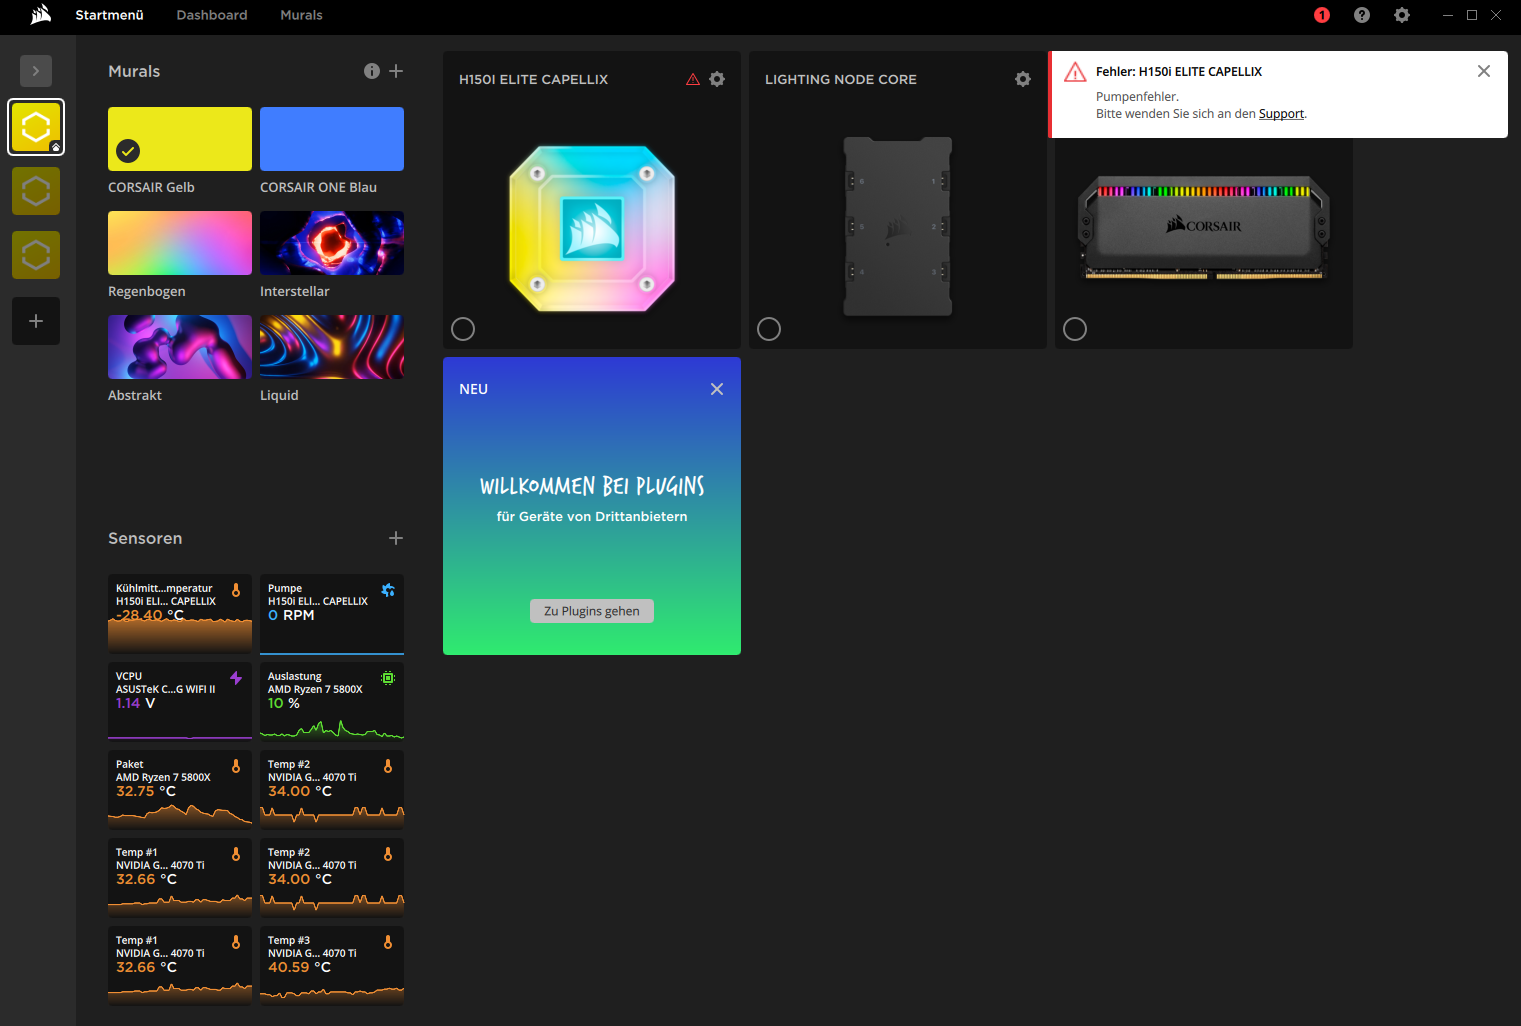Open the Kühlmitteltemperatur sensor tile
The height and width of the screenshot is (1026, 1521).
point(180,614)
